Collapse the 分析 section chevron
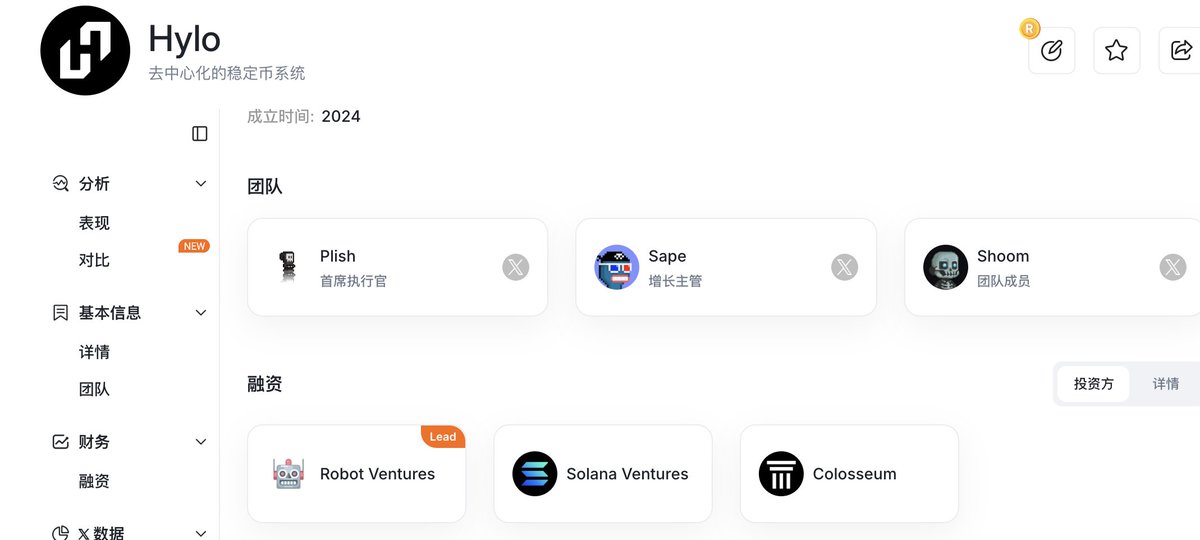The height and width of the screenshot is (540, 1200). pos(201,184)
